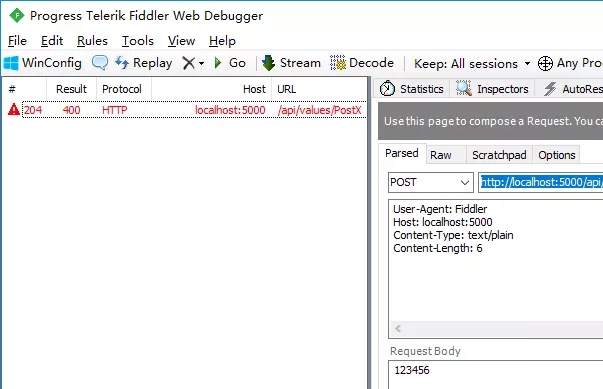Screen dimensions: 603x389
Task: Click the speech bubble comment icon
Action: pyautogui.click(x=100, y=62)
